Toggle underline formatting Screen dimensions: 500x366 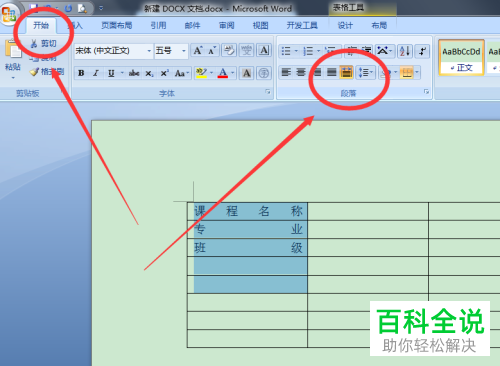click(111, 73)
